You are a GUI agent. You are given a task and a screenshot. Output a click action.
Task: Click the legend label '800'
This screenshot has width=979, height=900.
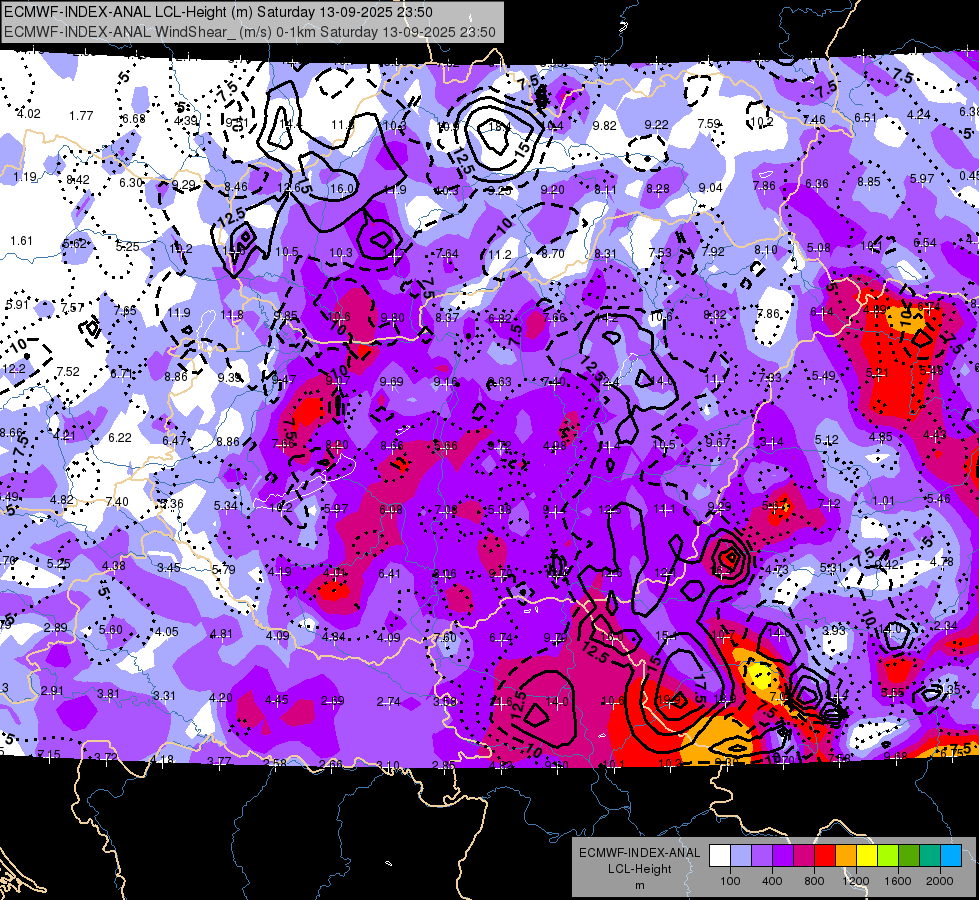click(x=814, y=881)
